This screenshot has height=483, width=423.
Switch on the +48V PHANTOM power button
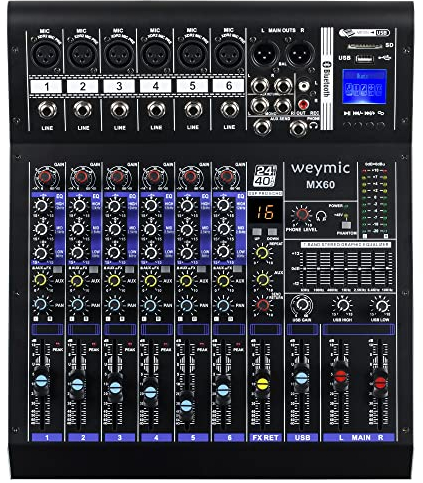tap(346, 225)
